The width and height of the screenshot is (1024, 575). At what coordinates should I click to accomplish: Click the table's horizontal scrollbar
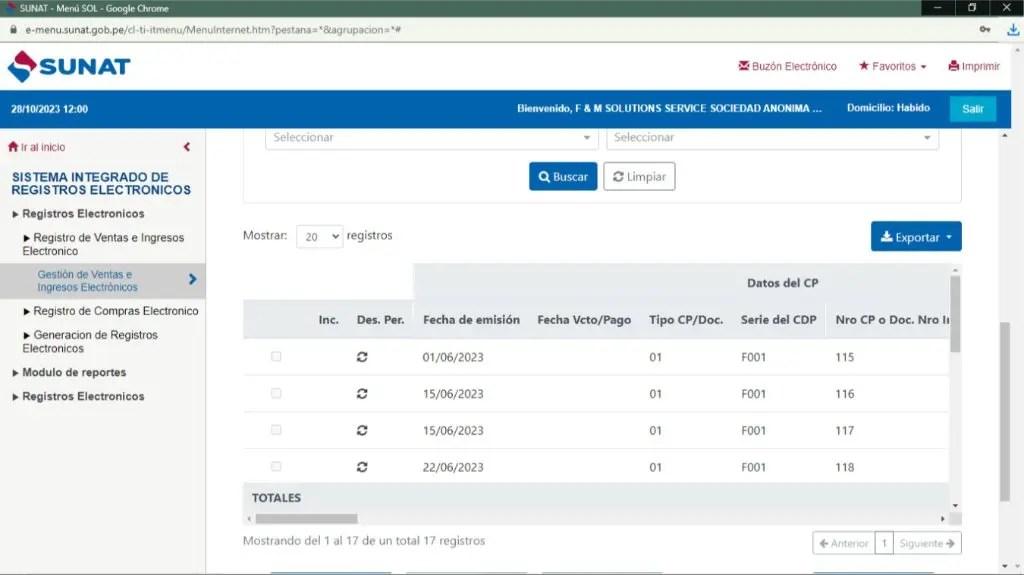coord(306,519)
